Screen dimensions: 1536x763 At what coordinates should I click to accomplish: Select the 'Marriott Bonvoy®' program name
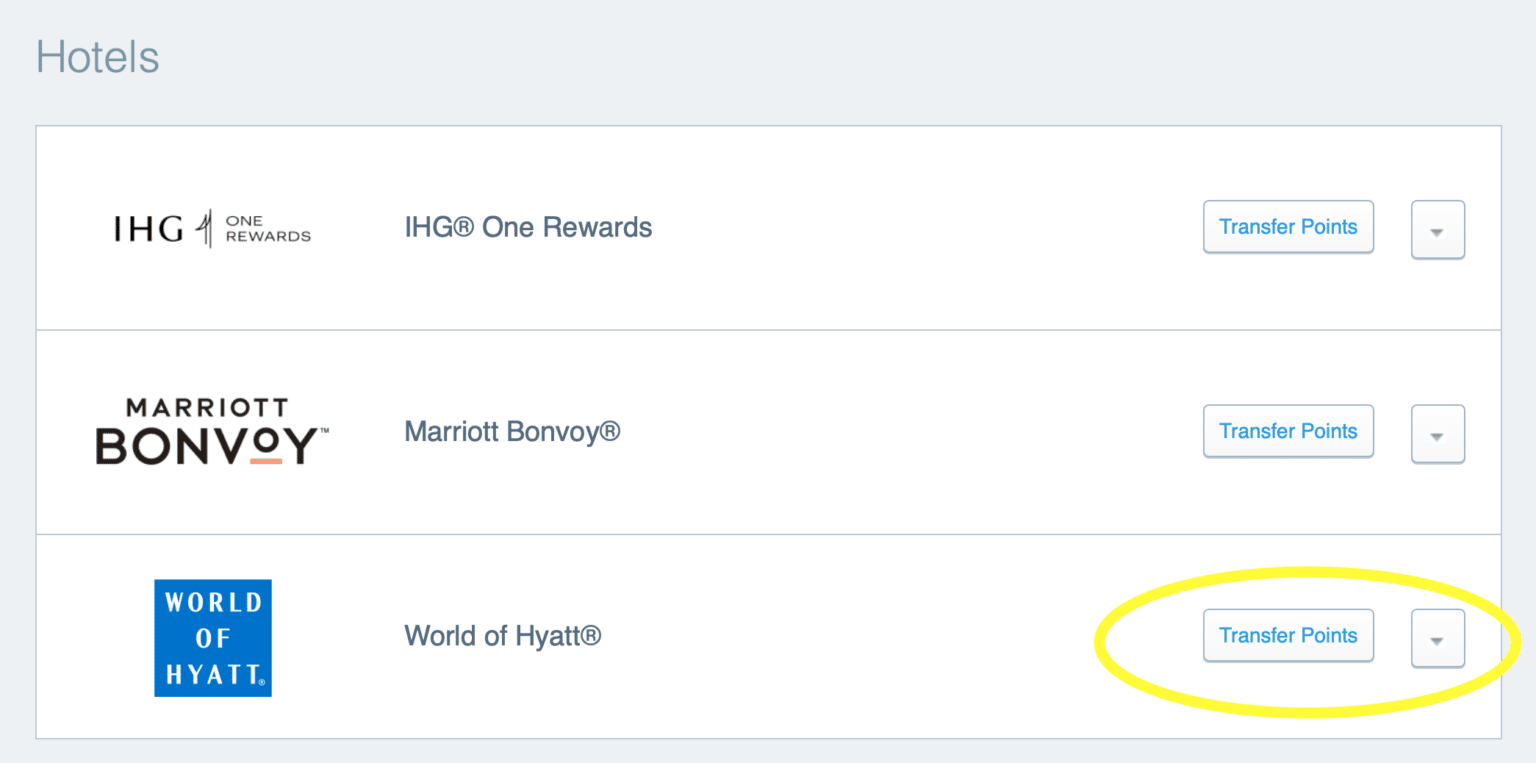tap(512, 431)
